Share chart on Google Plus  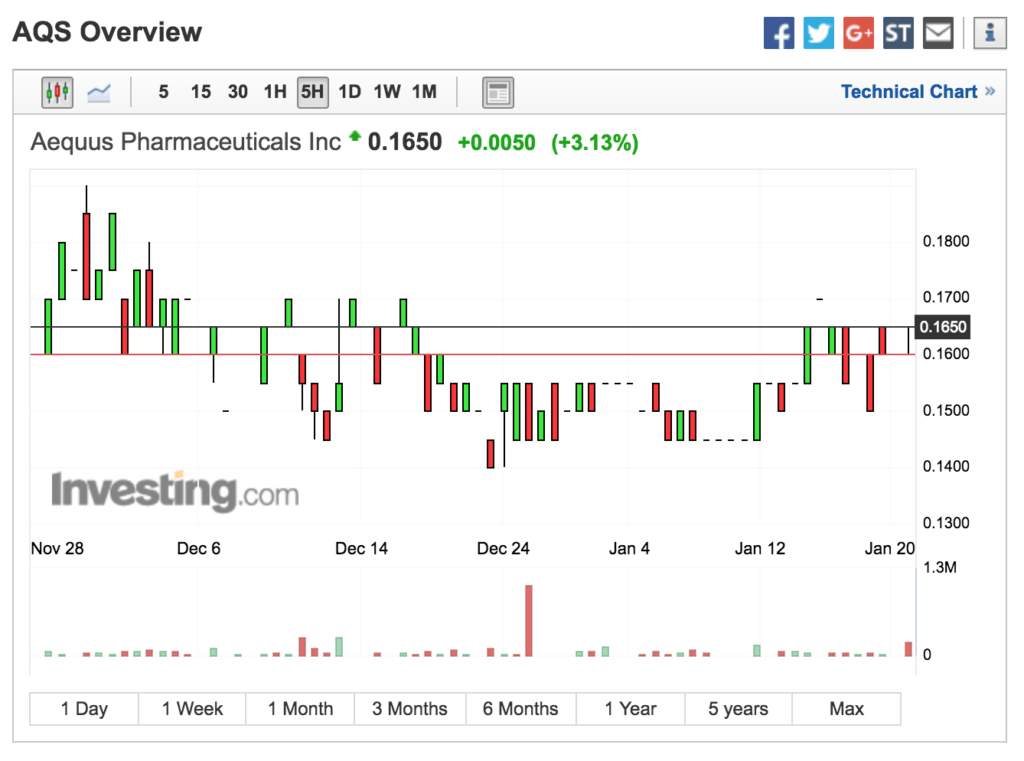(x=858, y=33)
